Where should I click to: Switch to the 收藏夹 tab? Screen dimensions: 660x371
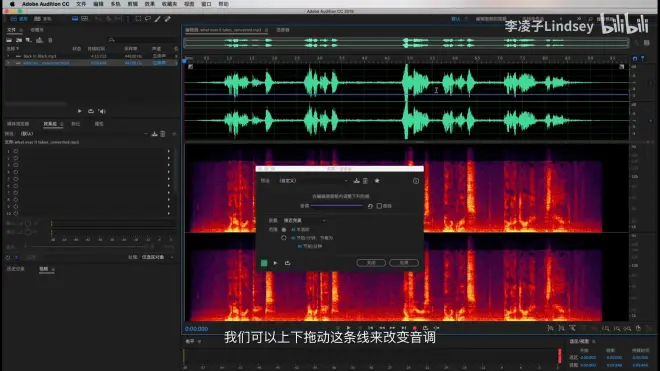tap(37, 30)
